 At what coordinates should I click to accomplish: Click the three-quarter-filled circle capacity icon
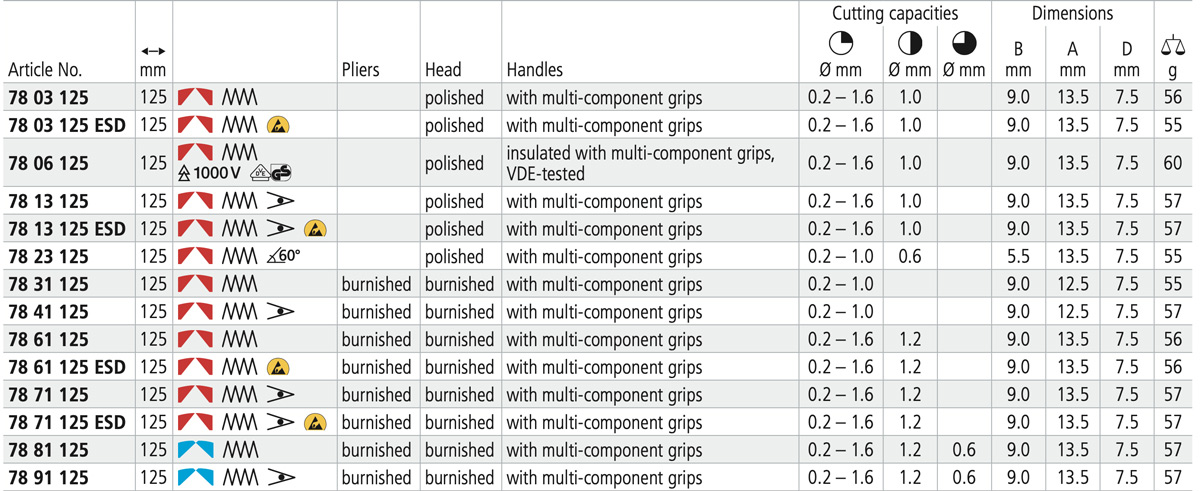click(964, 45)
